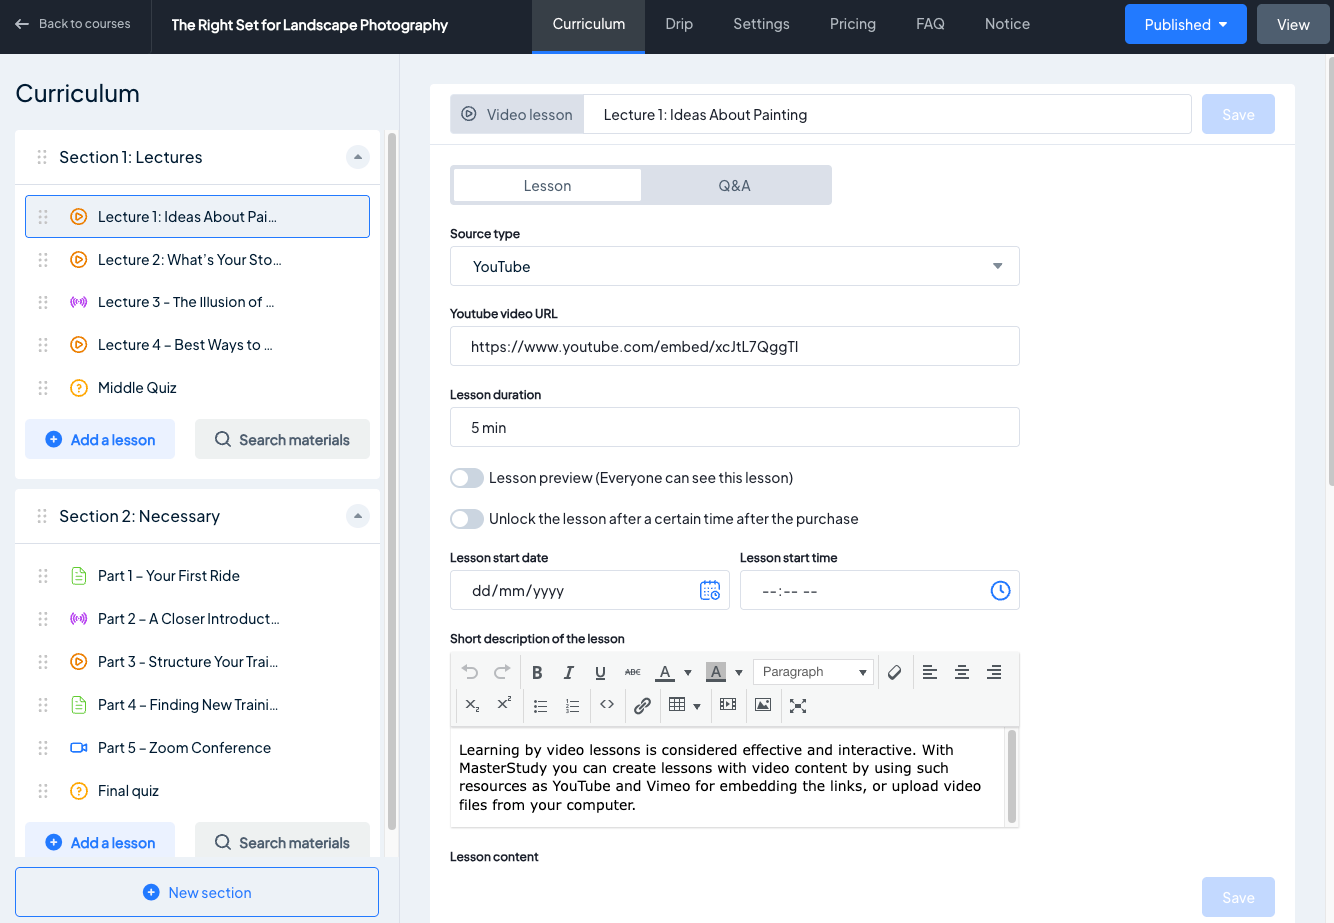Viewport: 1334px width, 923px height.
Task: Enable Unlock the lesson after certain time toggle
Action: click(x=467, y=519)
